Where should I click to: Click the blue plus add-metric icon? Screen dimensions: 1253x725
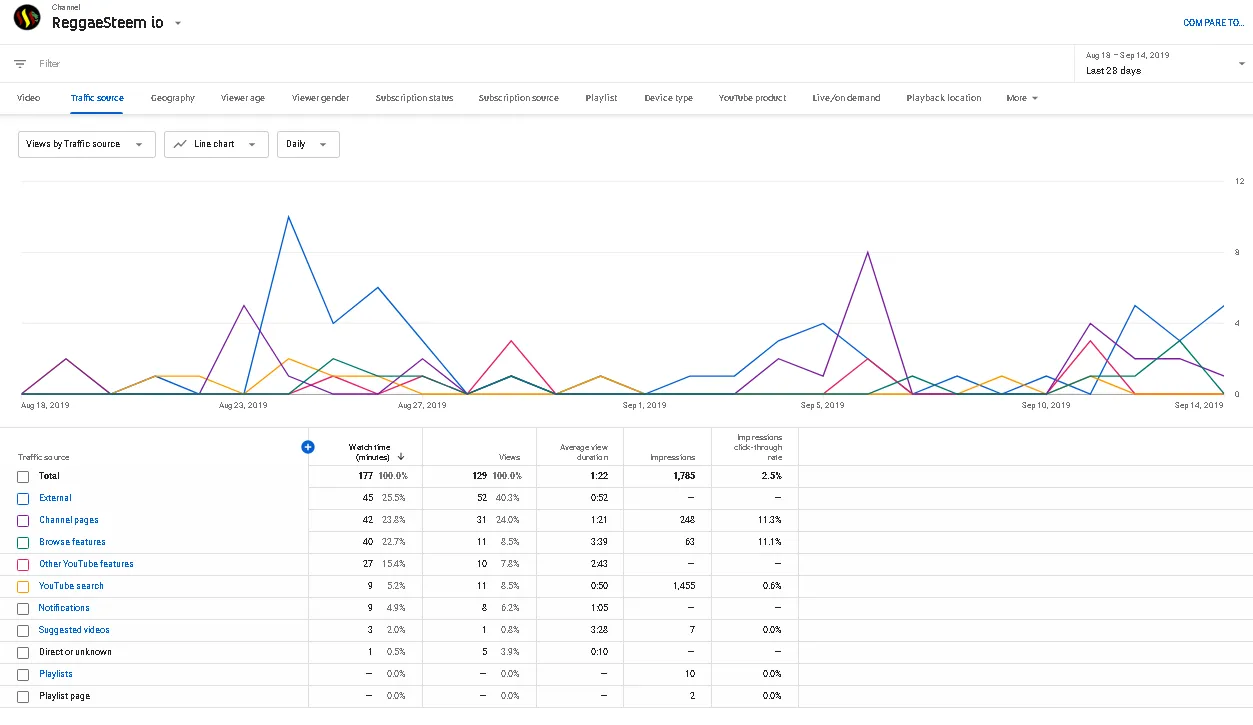pos(308,447)
